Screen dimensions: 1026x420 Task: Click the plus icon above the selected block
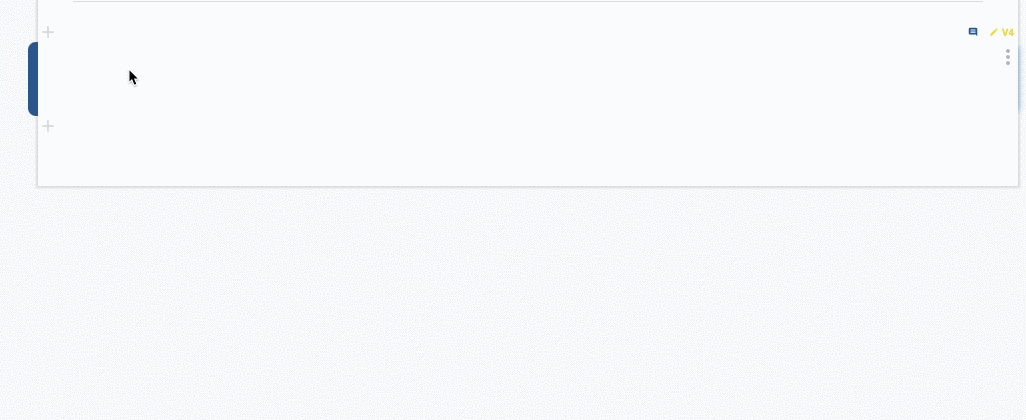click(48, 32)
